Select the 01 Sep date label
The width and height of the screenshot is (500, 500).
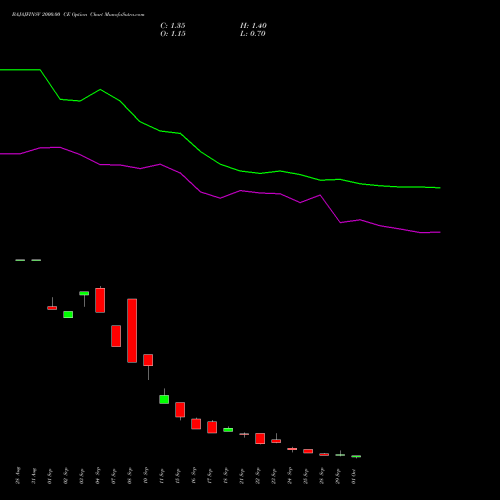pos(50,476)
